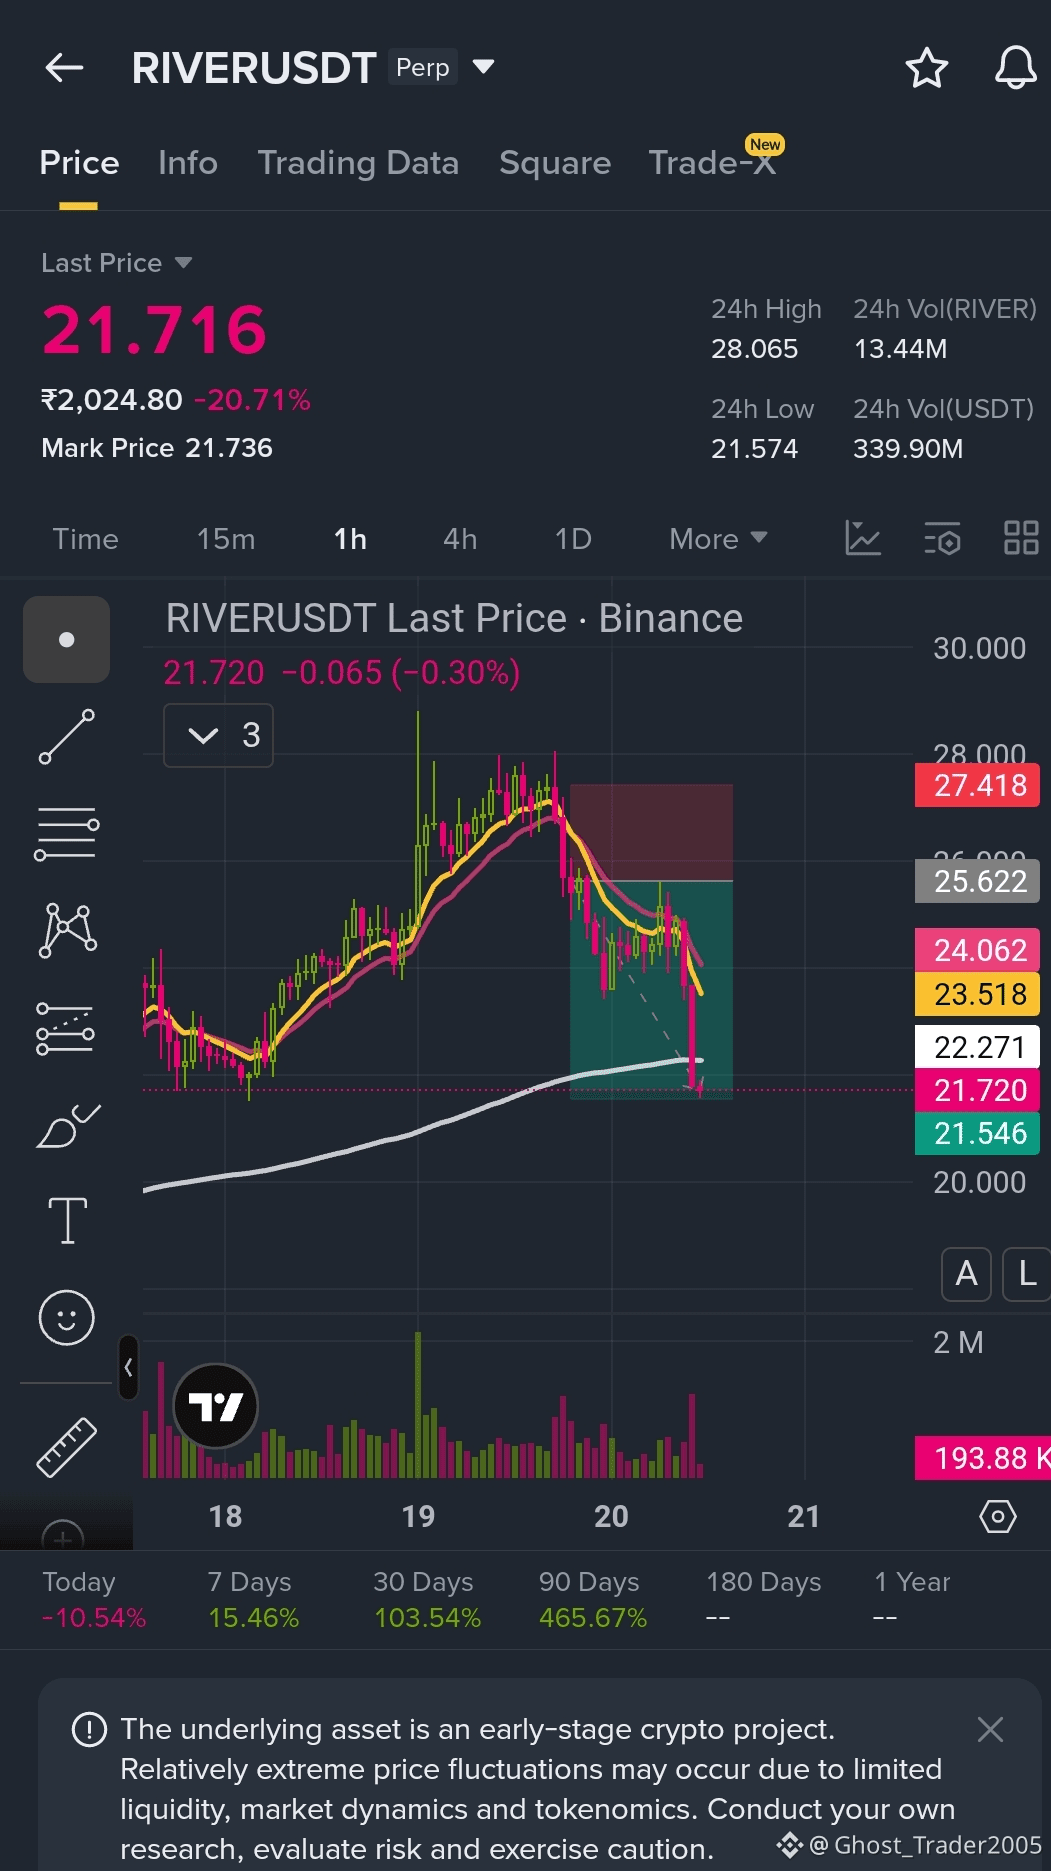Open the emoji sticker tool
This screenshot has height=1871, width=1051.
point(66,1317)
